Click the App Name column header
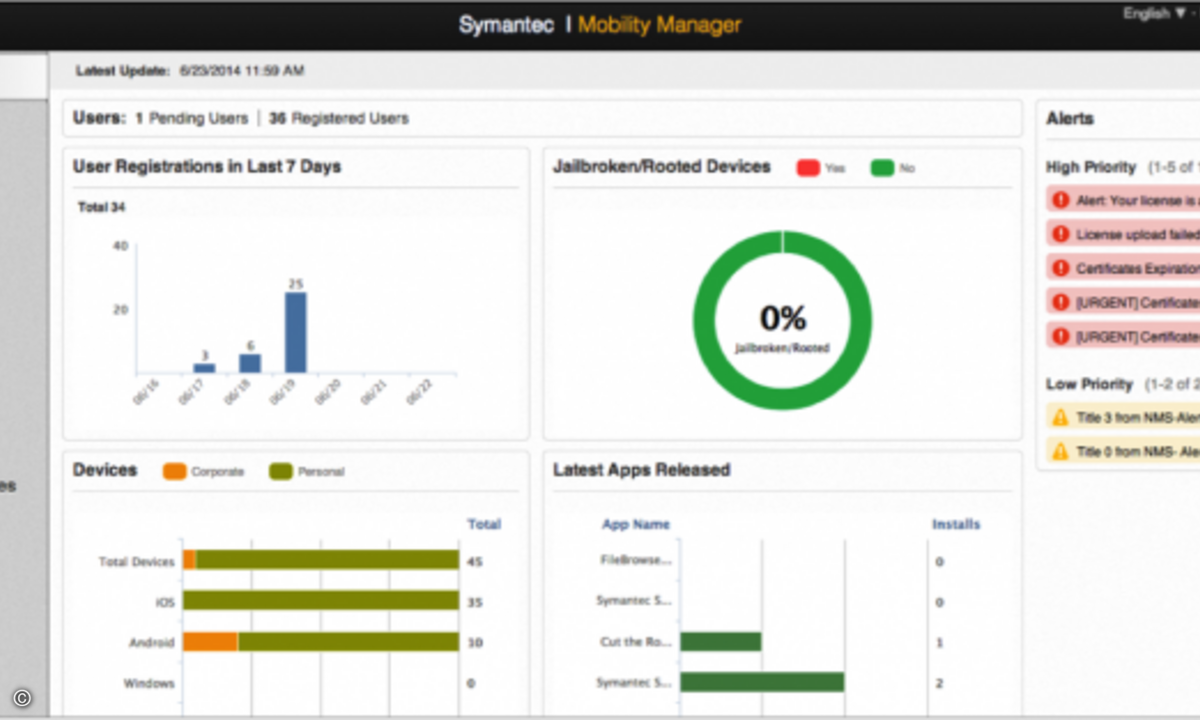This screenshot has width=1200, height=720. point(636,524)
